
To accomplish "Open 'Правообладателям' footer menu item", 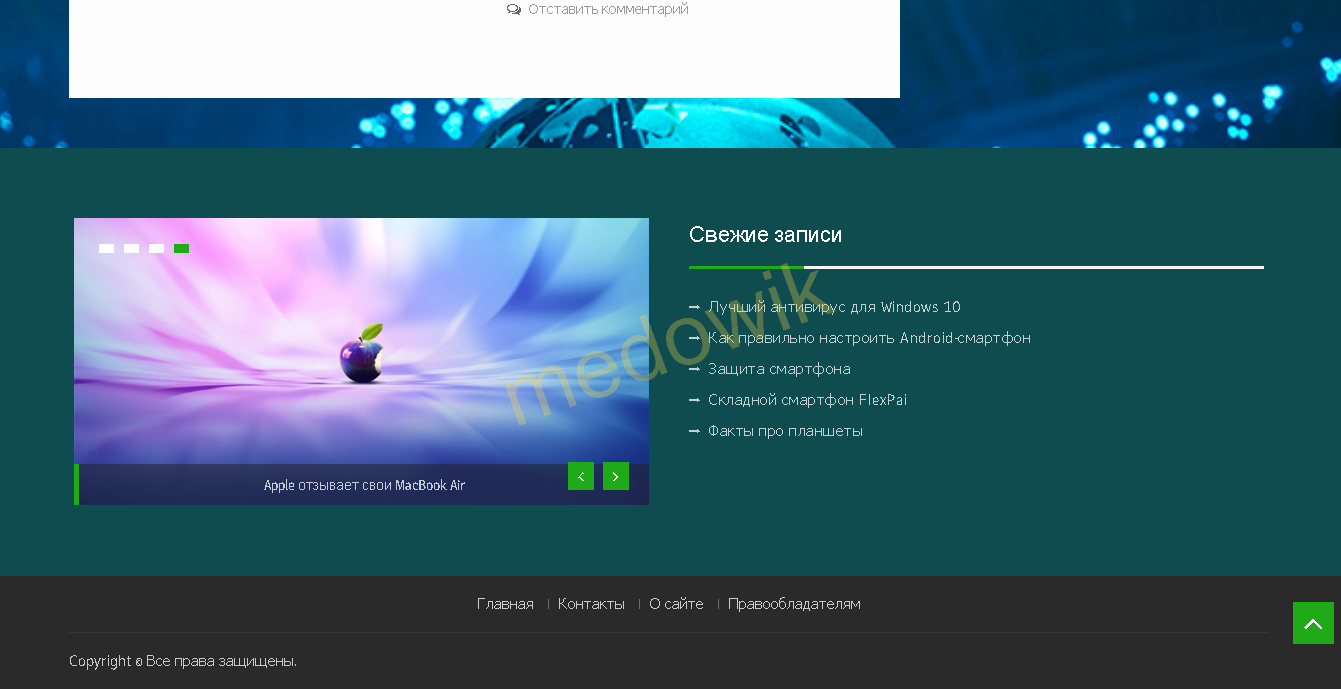I will (x=794, y=604).
